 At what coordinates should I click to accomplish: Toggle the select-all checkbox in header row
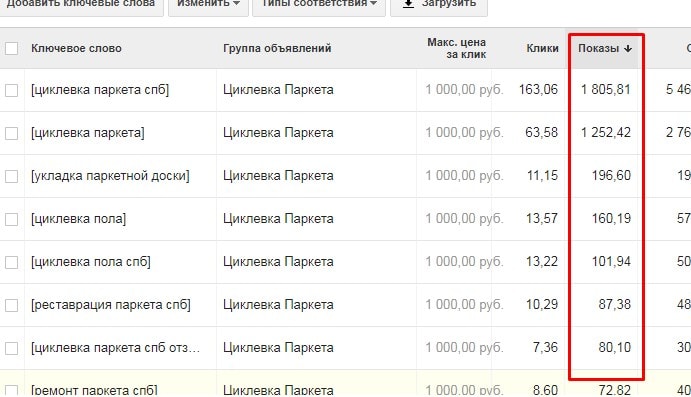(x=11, y=48)
